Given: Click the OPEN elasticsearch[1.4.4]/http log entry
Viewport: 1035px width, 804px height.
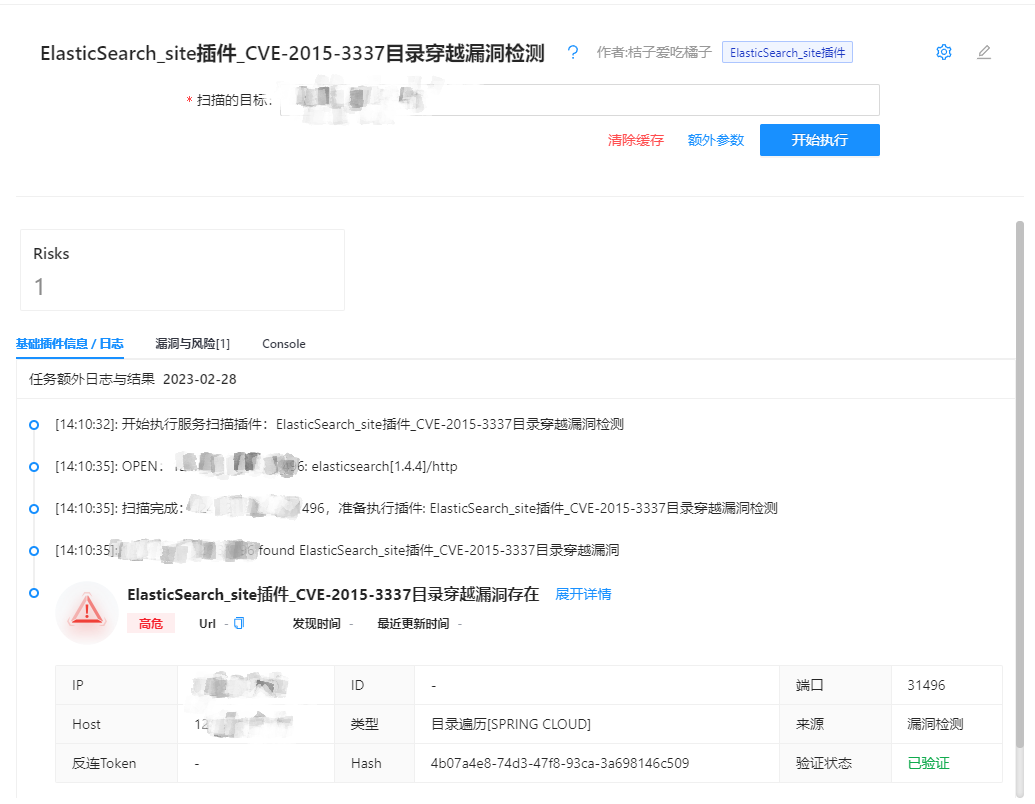Looking at the screenshot, I should tap(256, 466).
